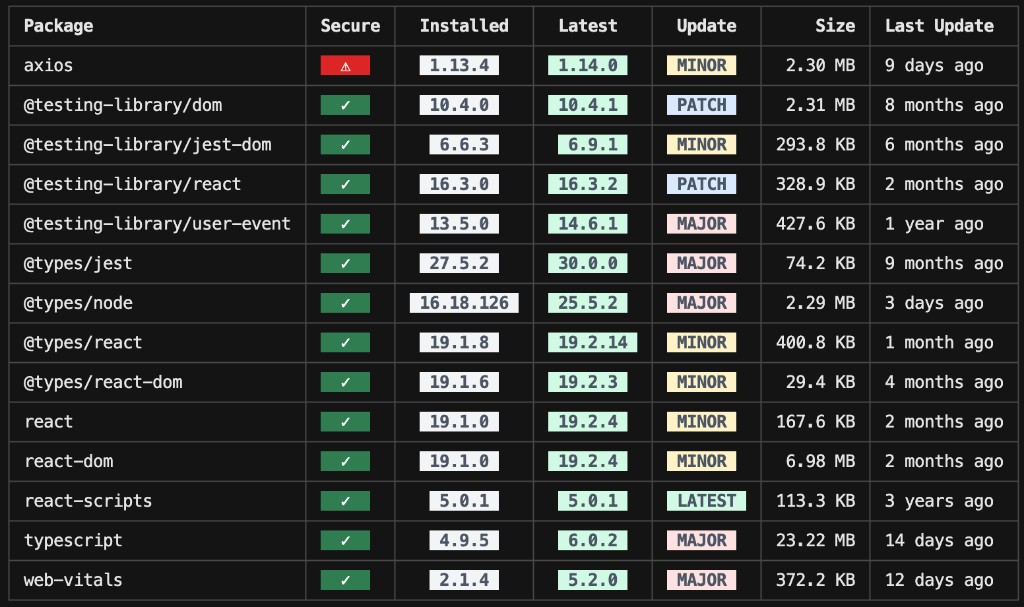Screen dimensions: 1024x607
Task: Click the green checkmark for @types/jest
Action: tap(345, 263)
